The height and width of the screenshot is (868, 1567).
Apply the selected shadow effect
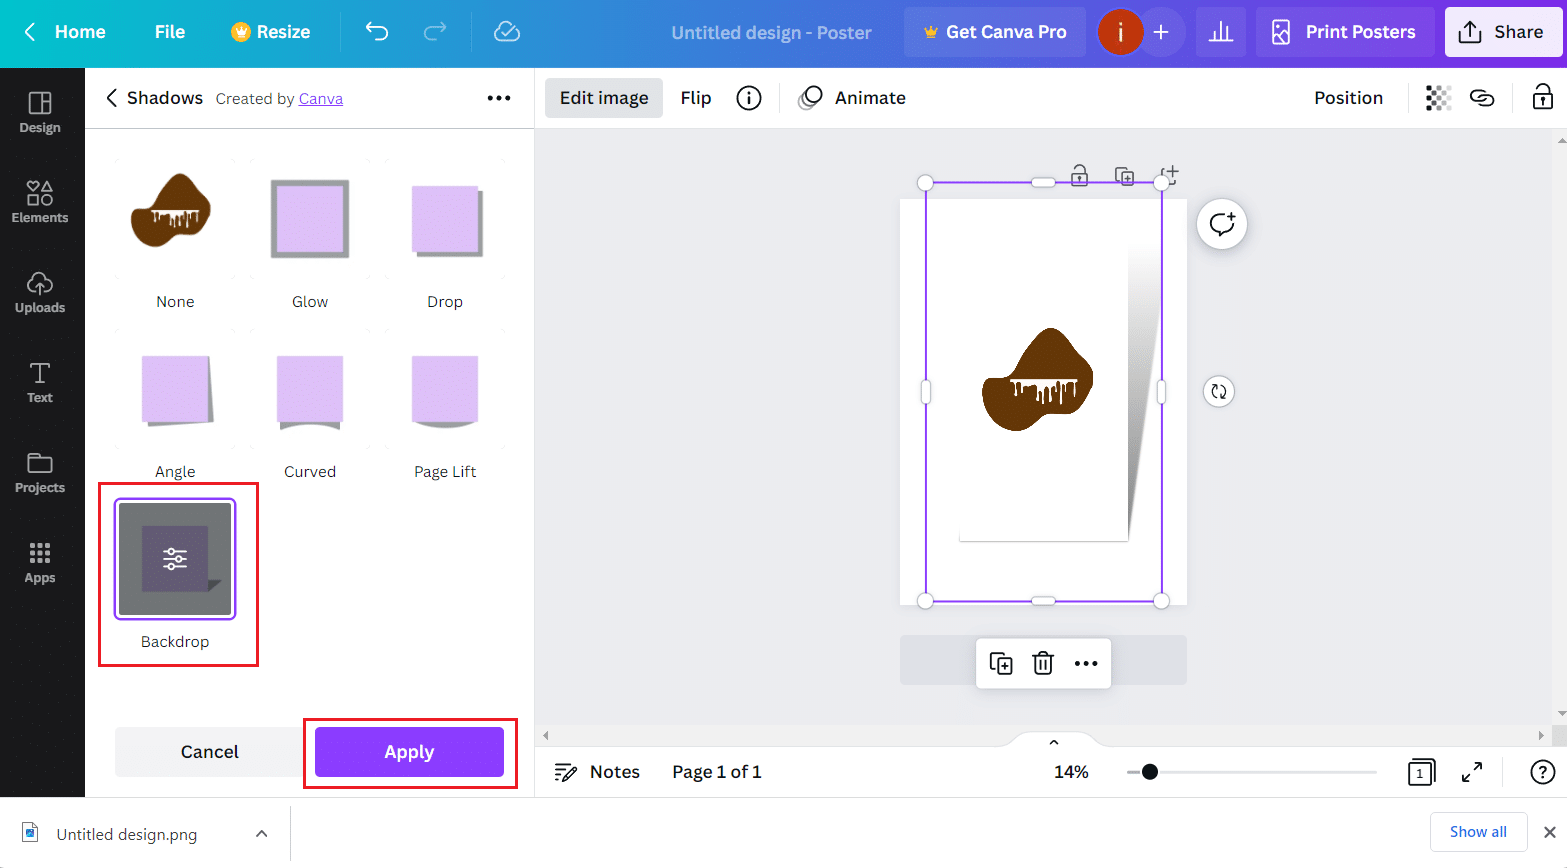pos(409,751)
